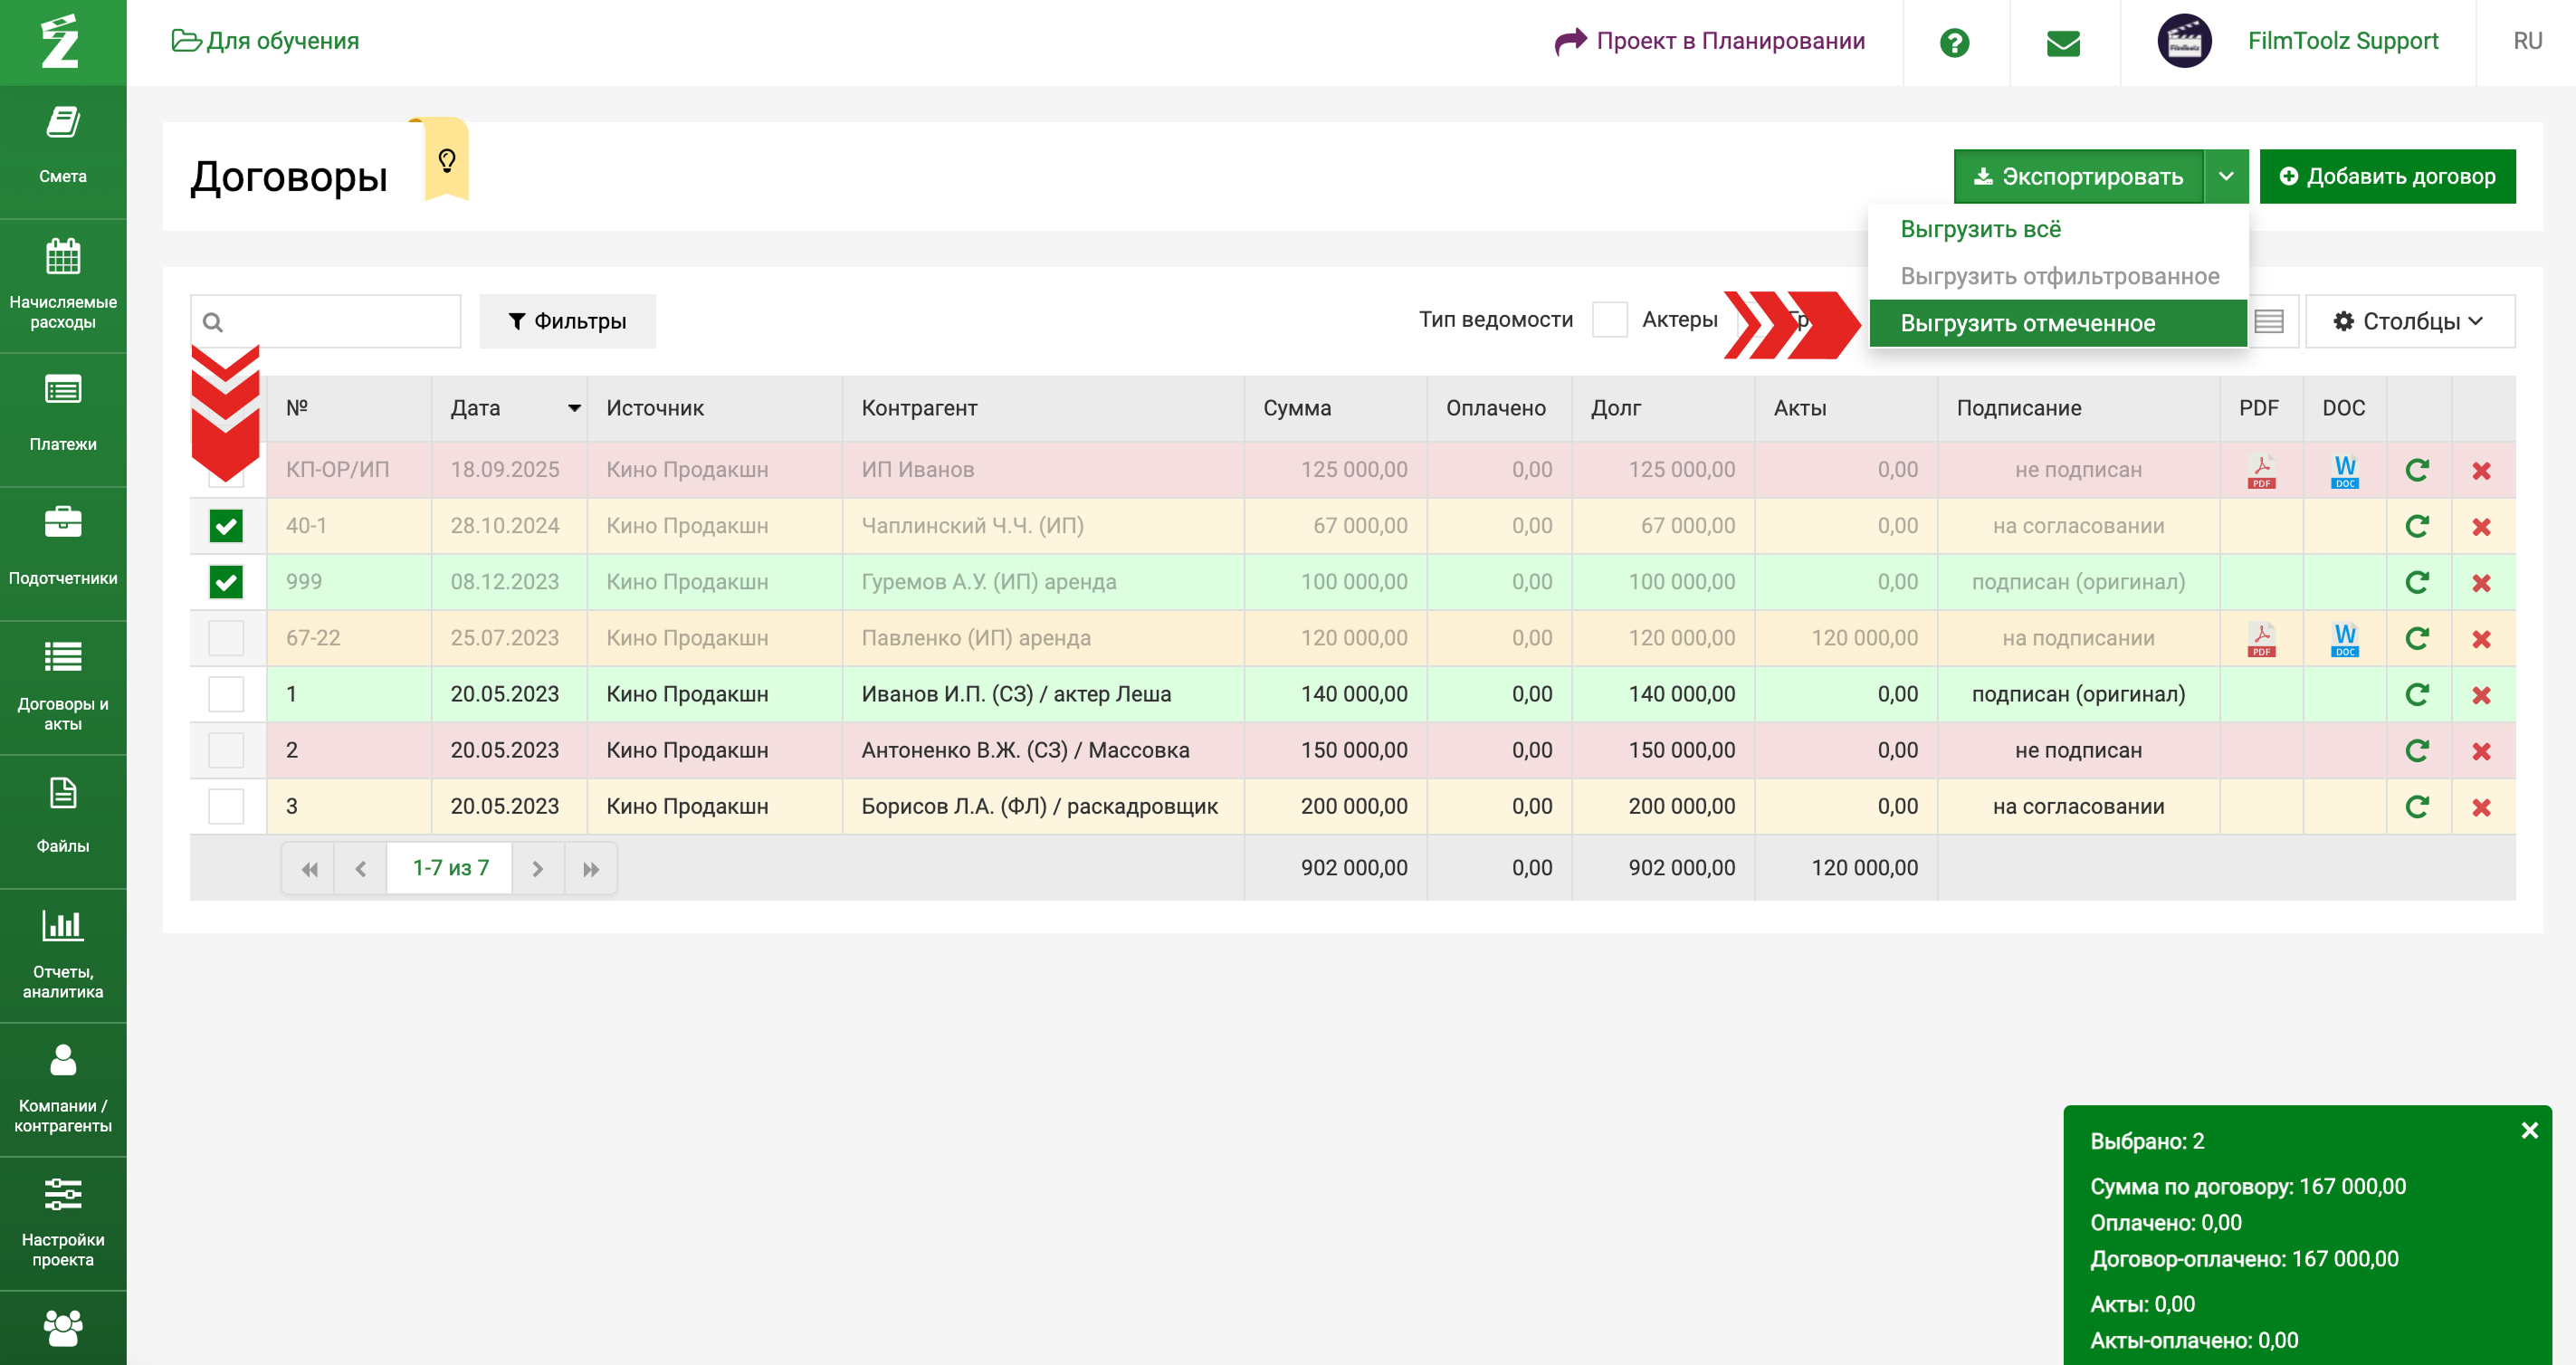The image size is (2576, 1365).
Task: Open messages envelope icon in header
Action: click(x=2063, y=42)
